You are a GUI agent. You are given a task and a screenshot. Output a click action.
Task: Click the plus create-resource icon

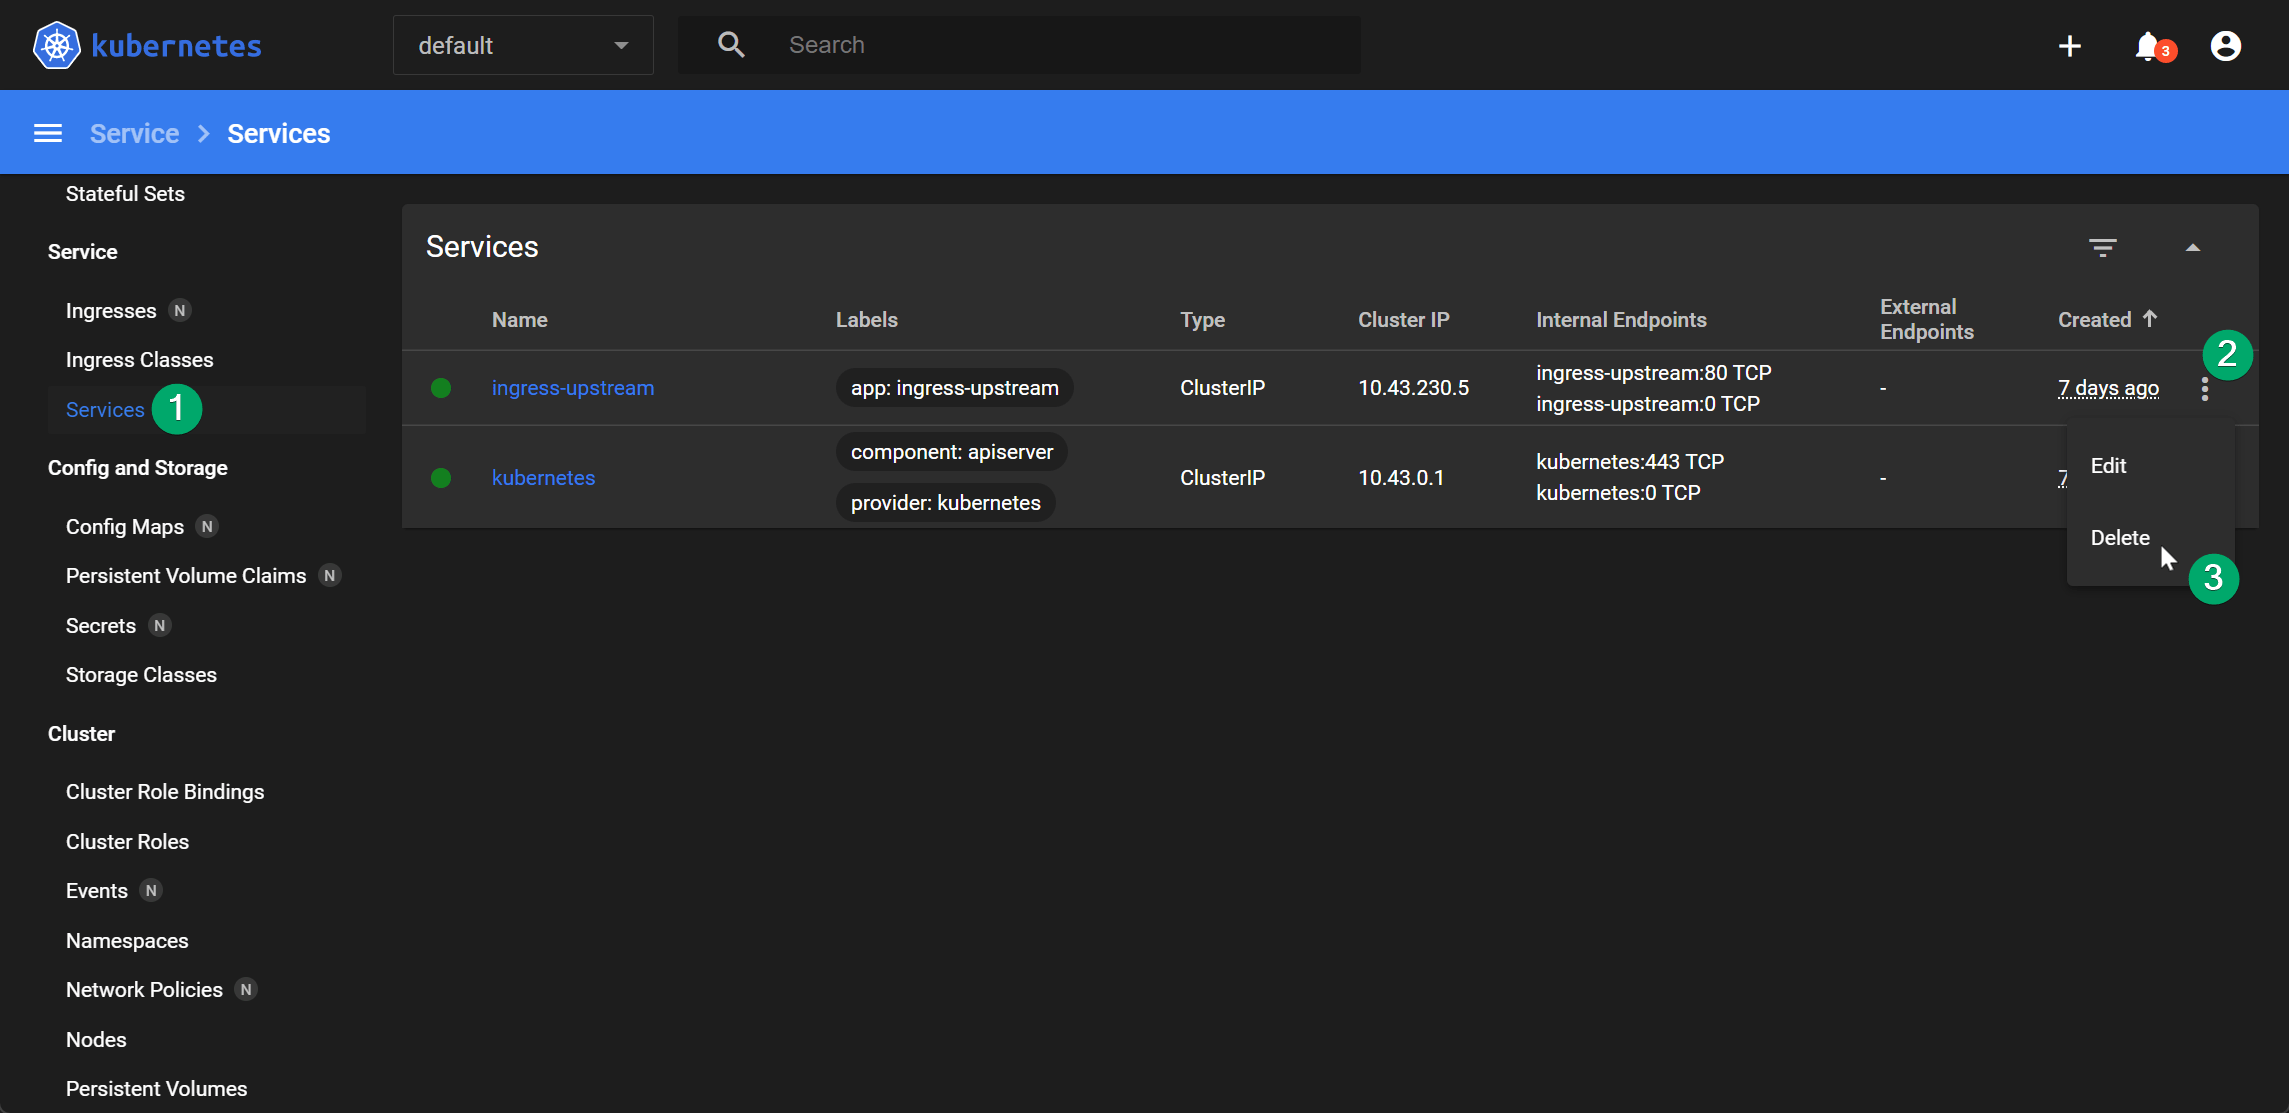2070,46
